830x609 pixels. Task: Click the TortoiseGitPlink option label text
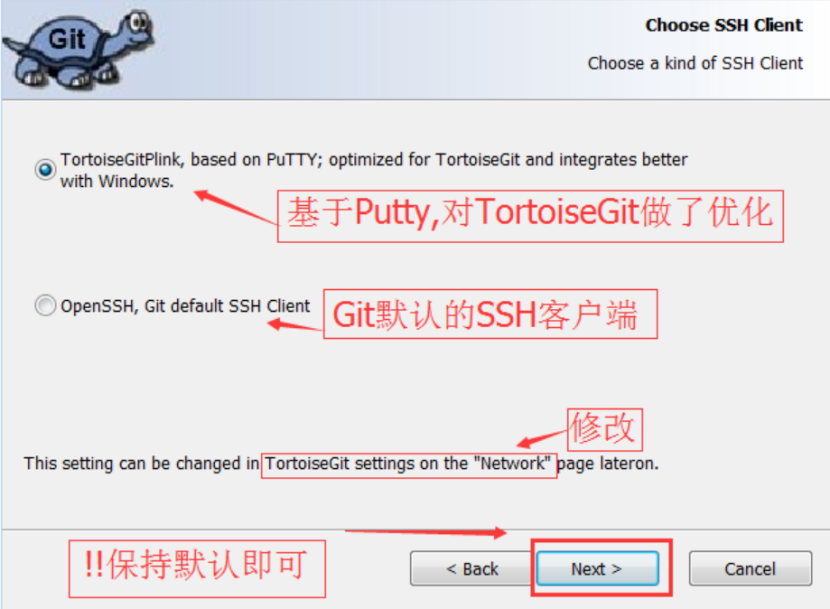[x=374, y=170]
